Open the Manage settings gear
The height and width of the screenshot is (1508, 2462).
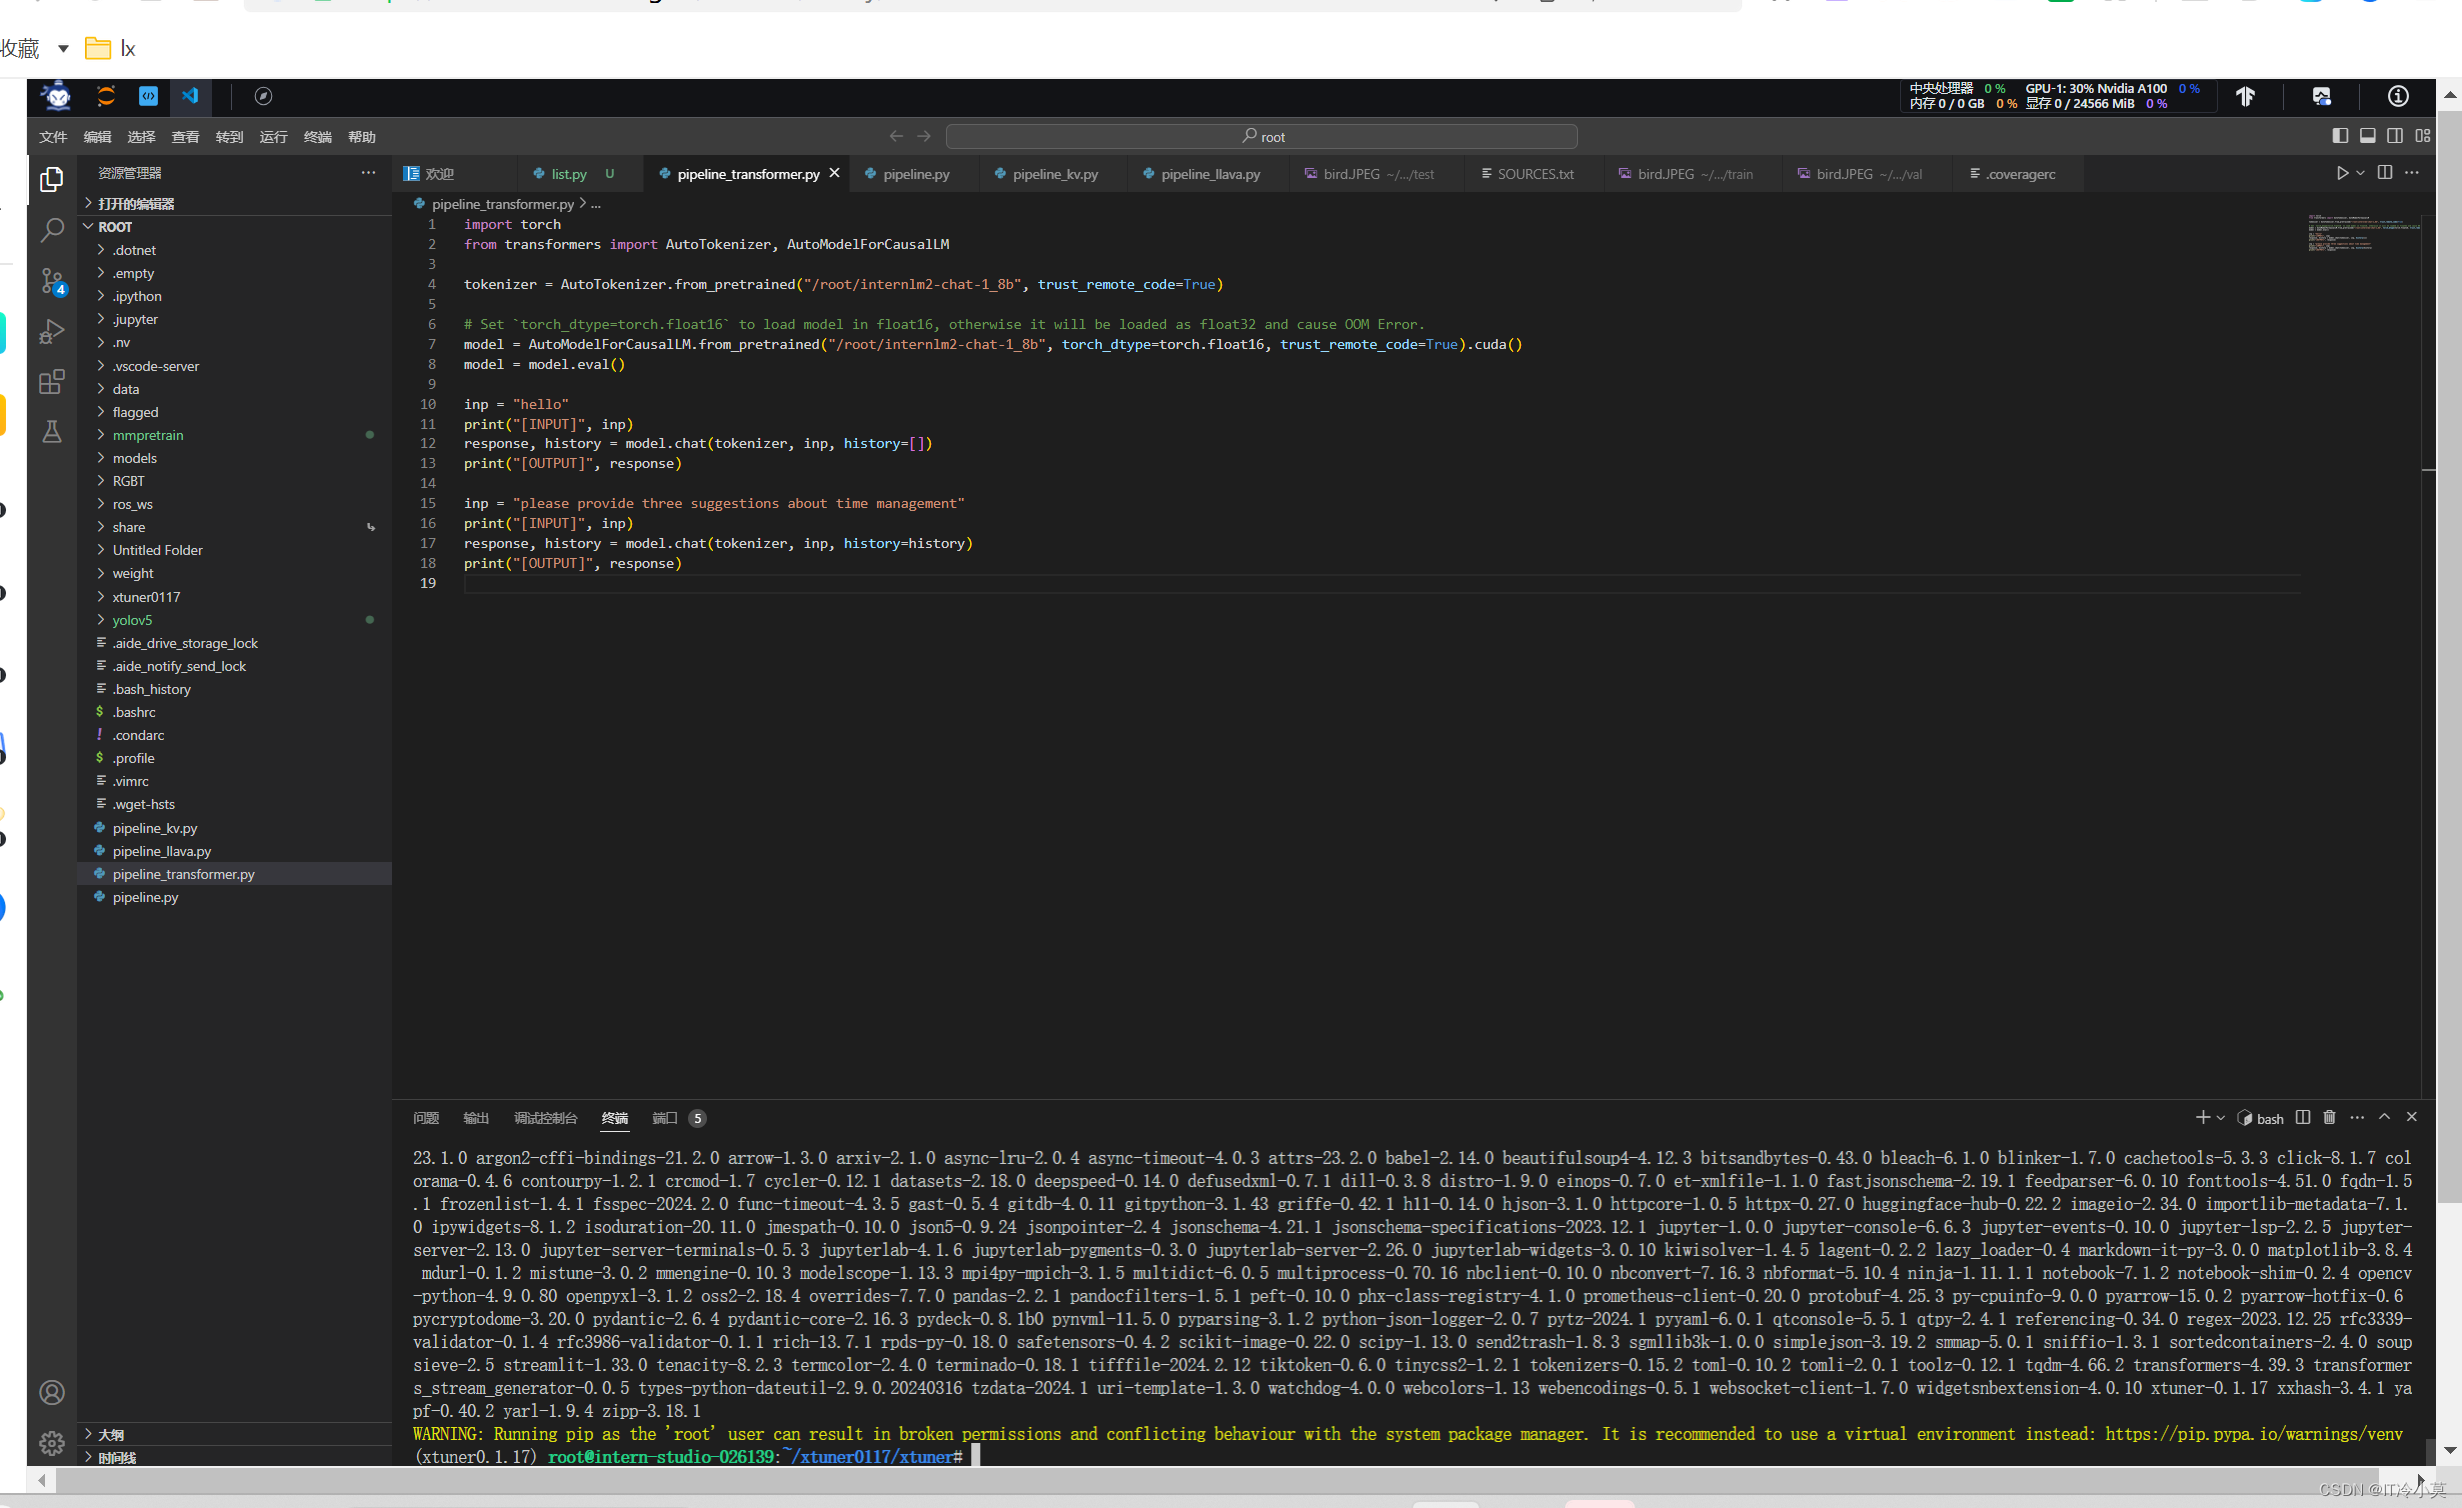[52, 1442]
